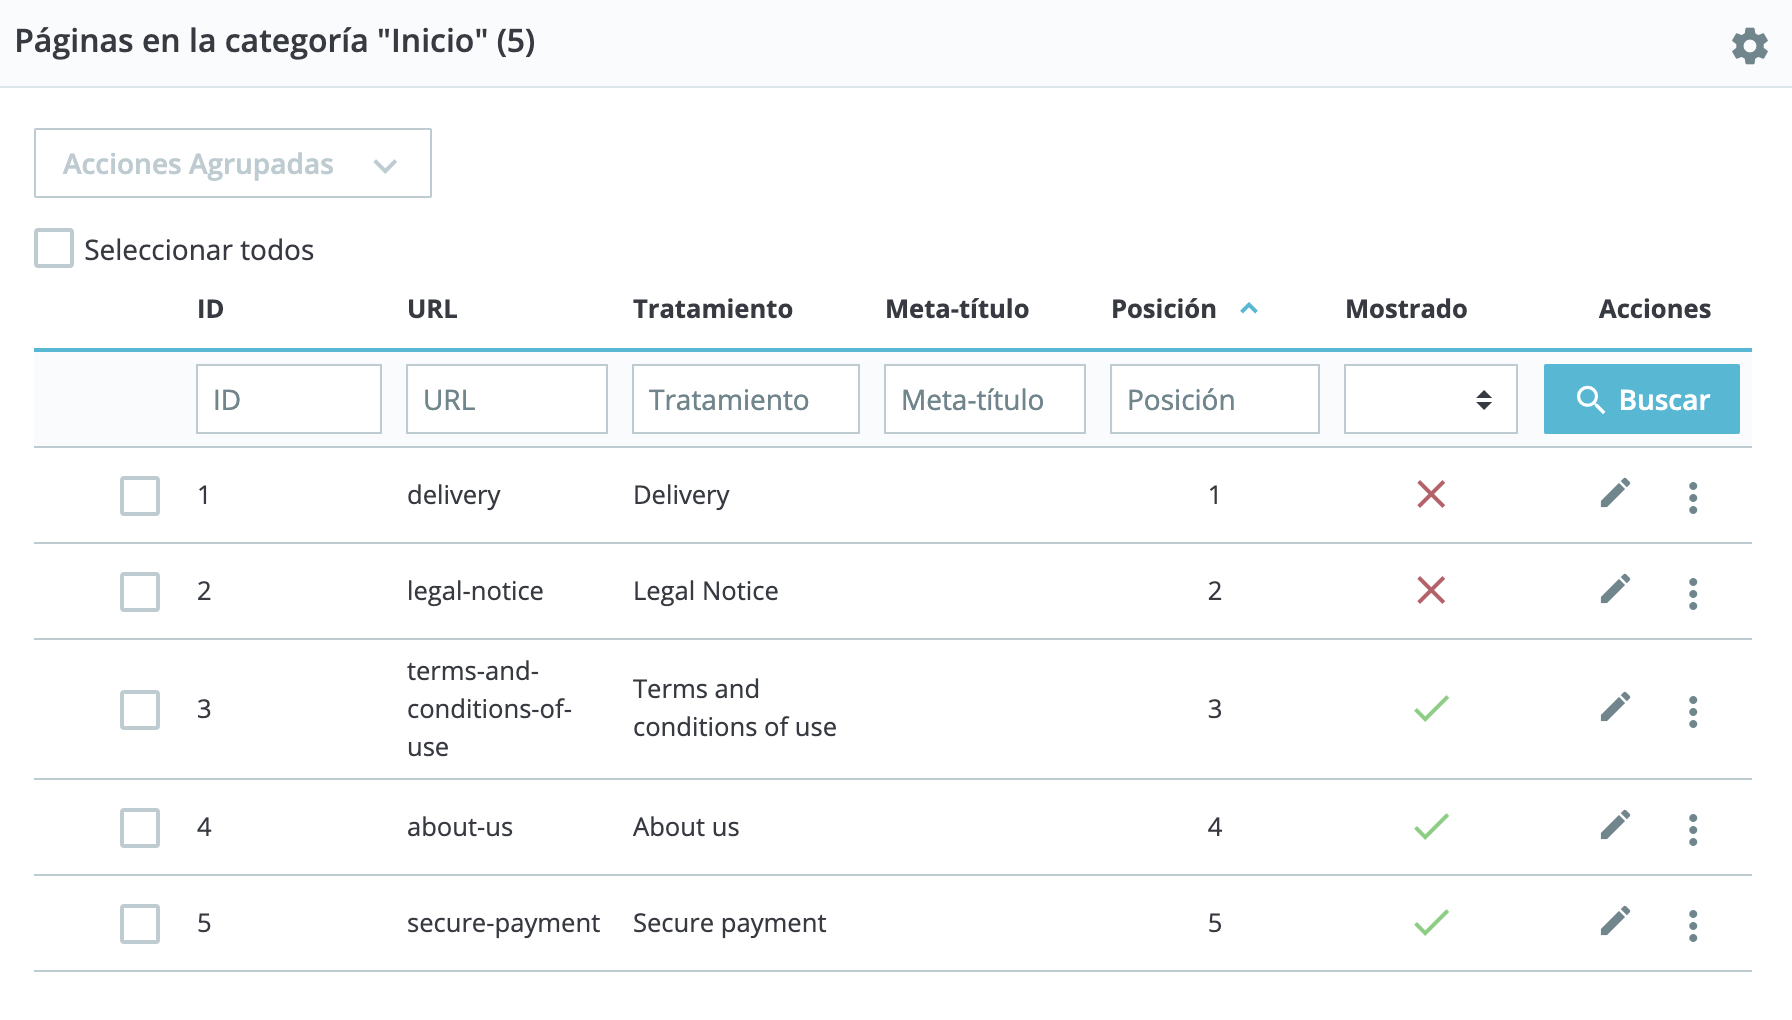
Task: Open more actions menu for About us
Action: tap(1692, 829)
